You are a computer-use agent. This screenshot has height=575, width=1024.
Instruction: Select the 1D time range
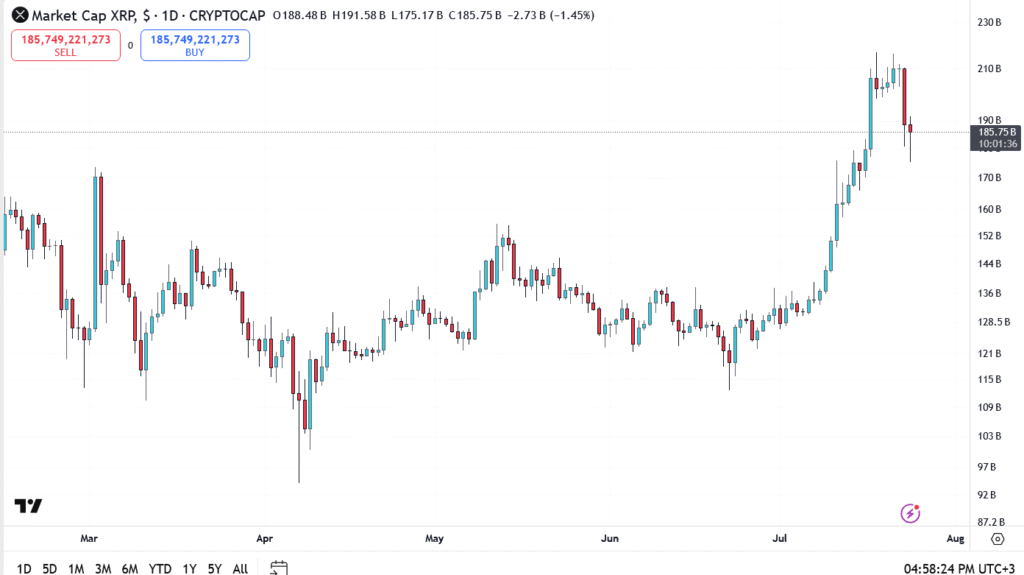[x=24, y=569]
